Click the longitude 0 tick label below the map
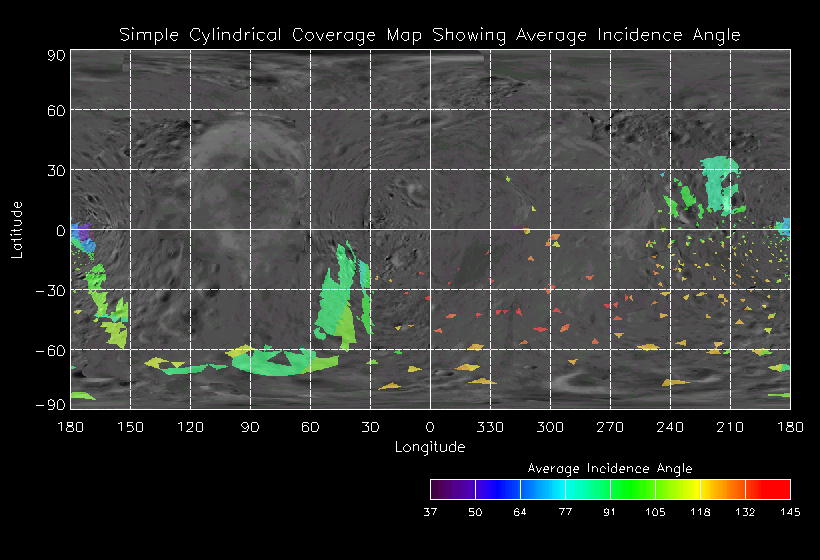The image size is (820, 560). tap(430, 427)
